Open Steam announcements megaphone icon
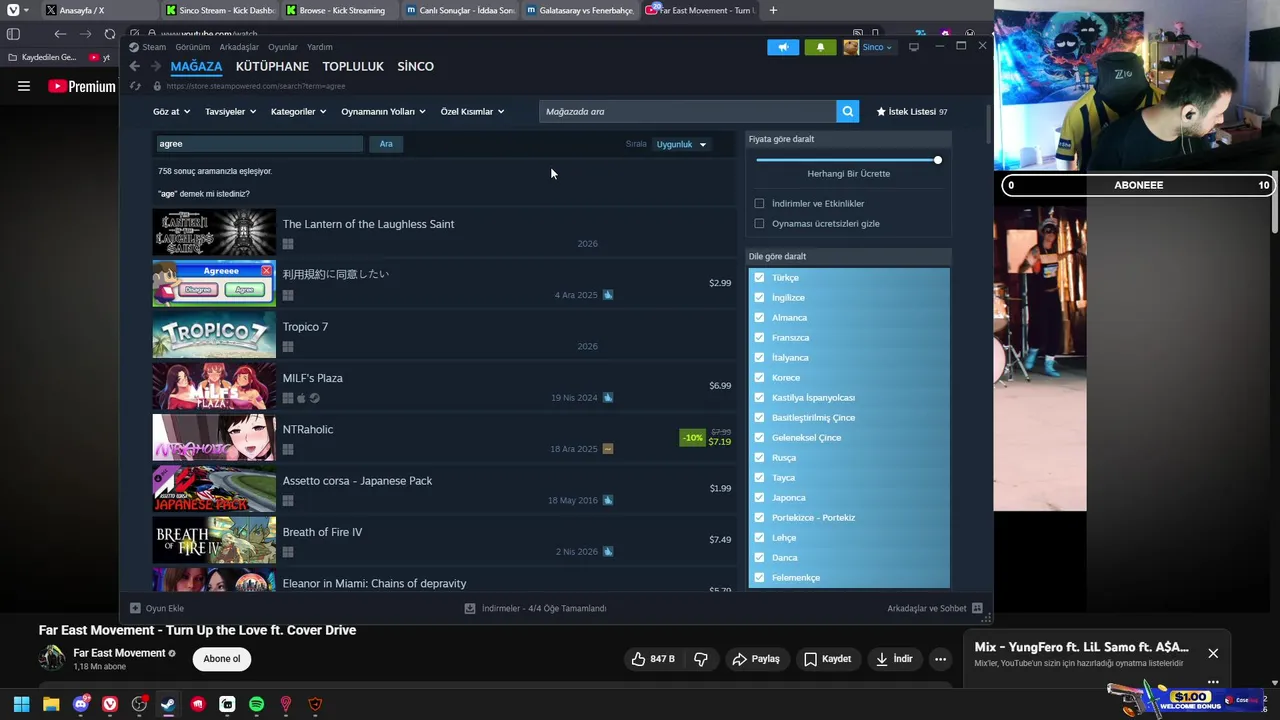1280x720 pixels. pos(783,47)
